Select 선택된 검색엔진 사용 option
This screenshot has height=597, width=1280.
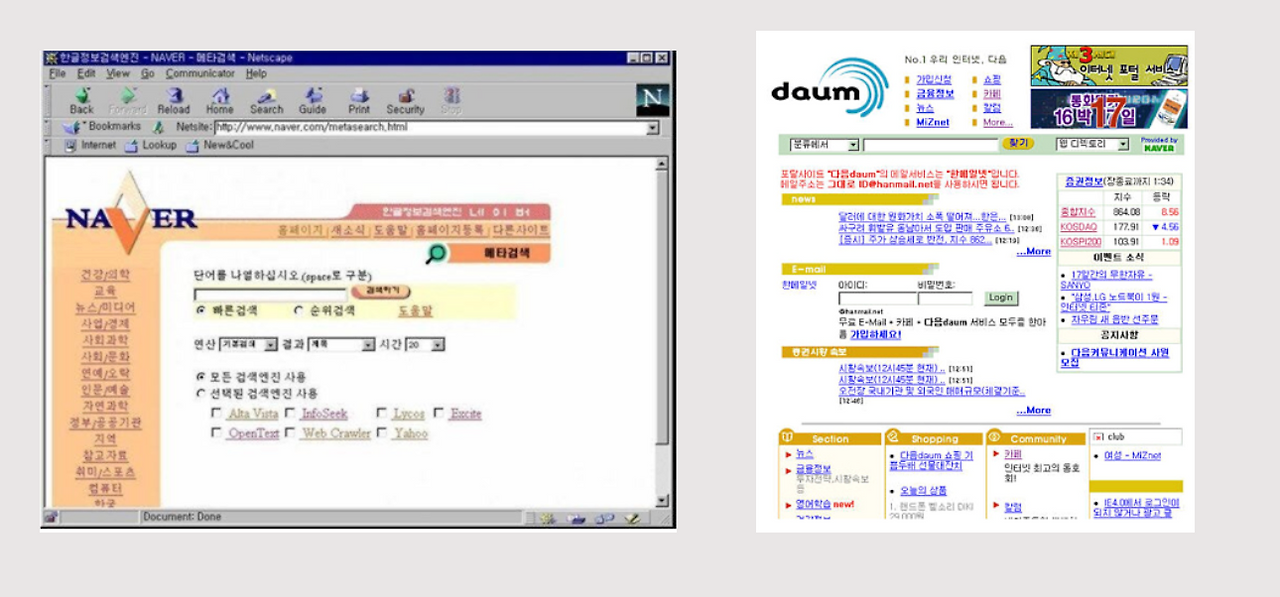tap(201, 394)
